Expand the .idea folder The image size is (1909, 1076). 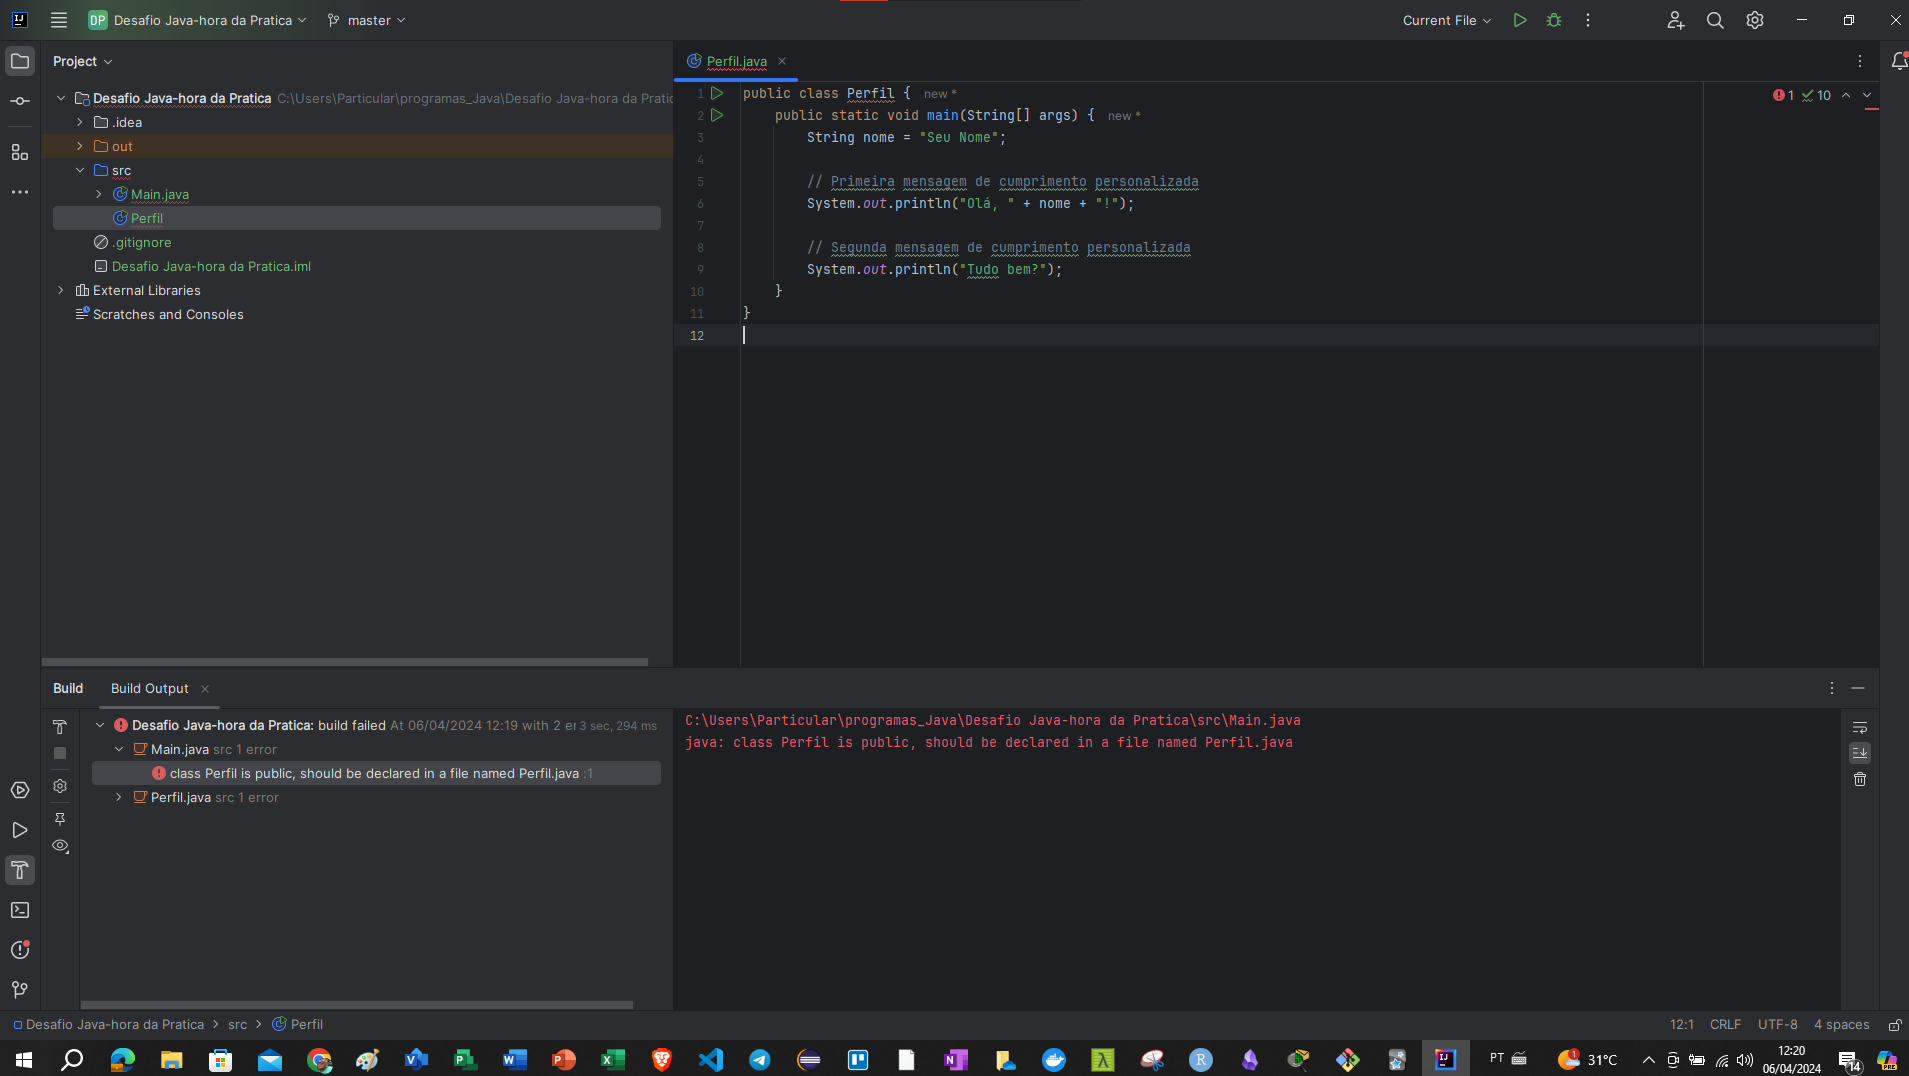coord(80,122)
